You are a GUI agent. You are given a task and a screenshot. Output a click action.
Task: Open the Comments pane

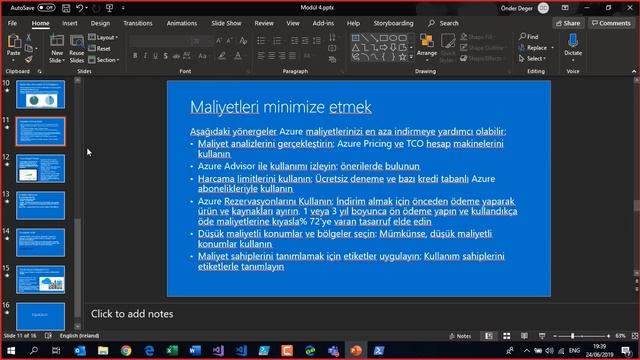(611, 23)
